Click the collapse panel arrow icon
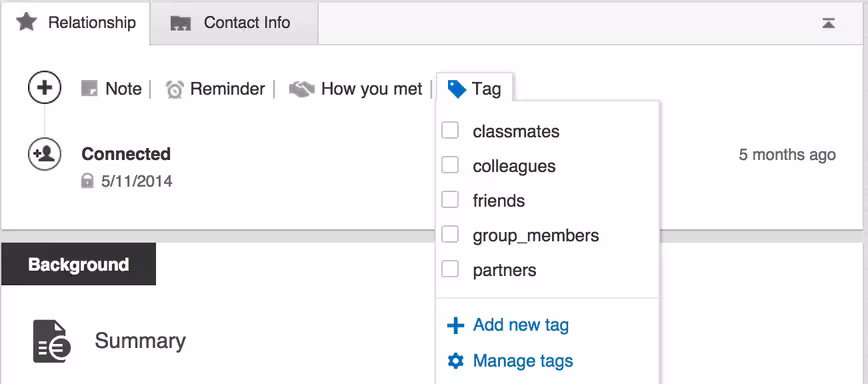This screenshot has width=868, height=384. [x=828, y=23]
